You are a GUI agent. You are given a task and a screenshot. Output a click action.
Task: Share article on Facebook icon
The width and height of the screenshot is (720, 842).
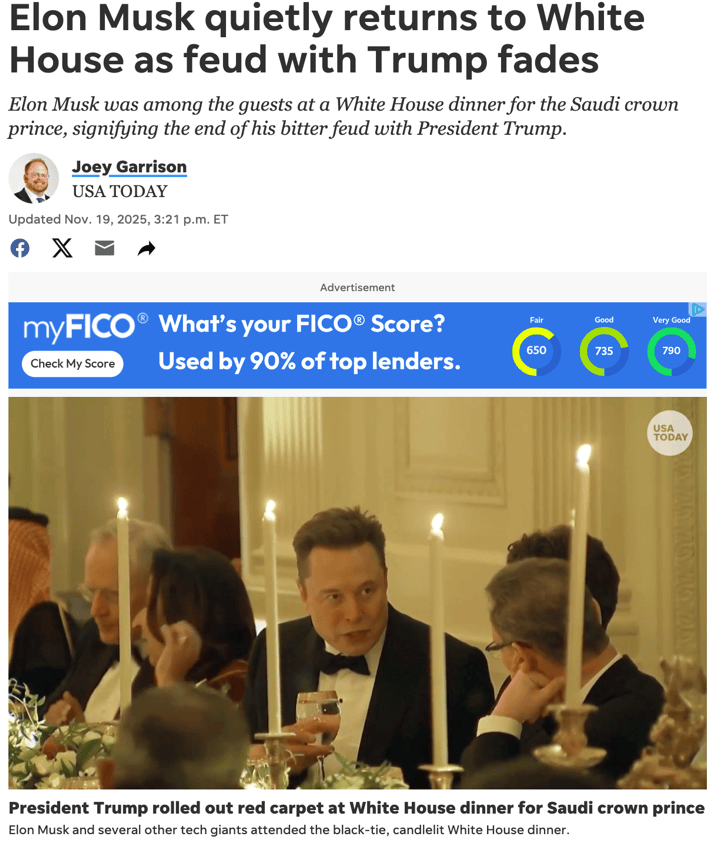coord(20,248)
